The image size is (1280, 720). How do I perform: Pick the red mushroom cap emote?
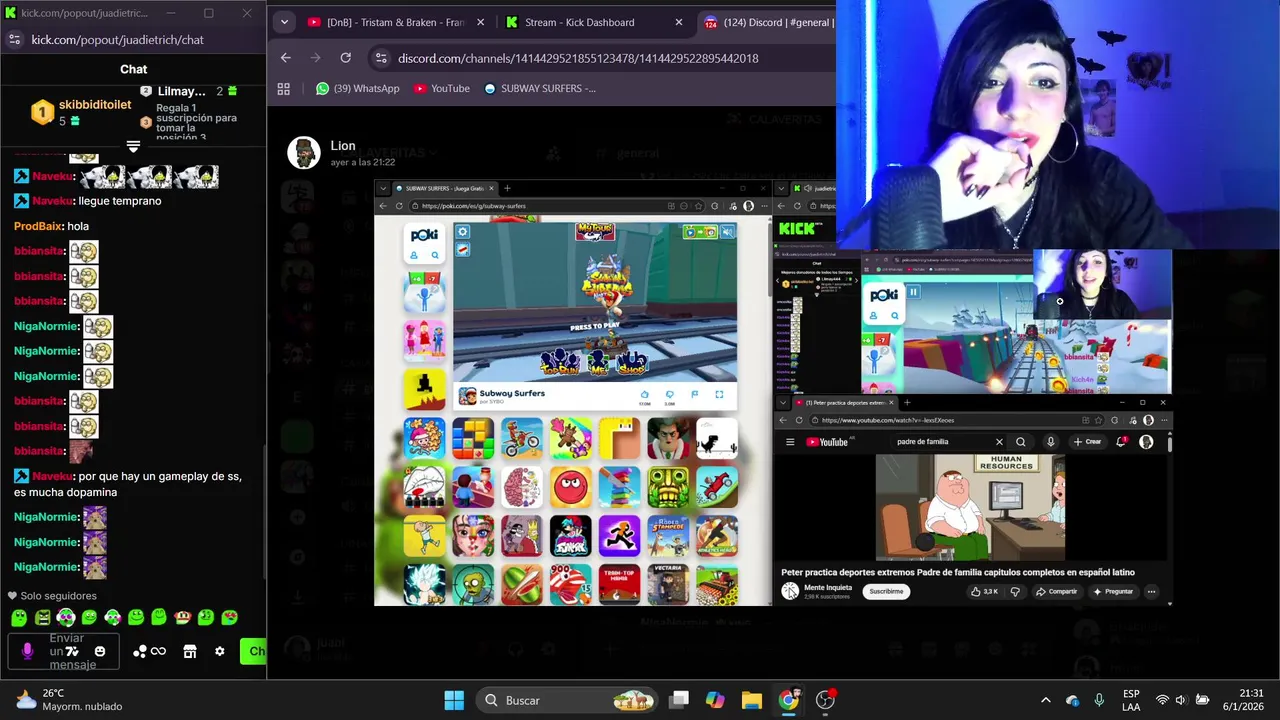click(182, 618)
